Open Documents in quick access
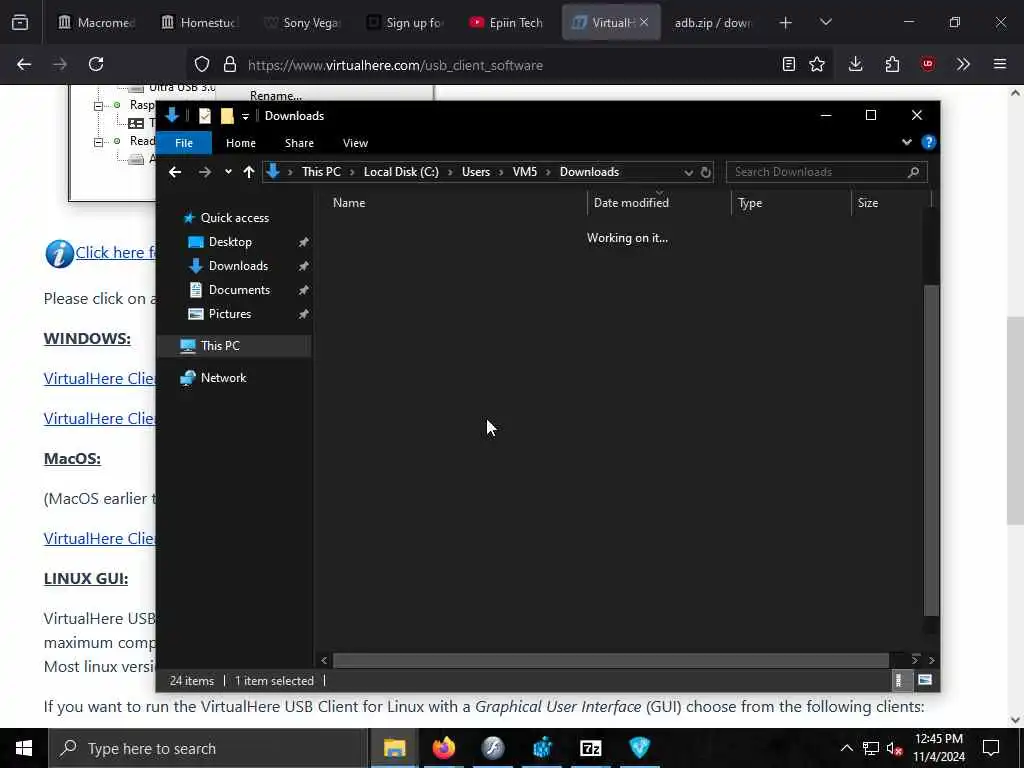The height and width of the screenshot is (768, 1024). coord(239,291)
